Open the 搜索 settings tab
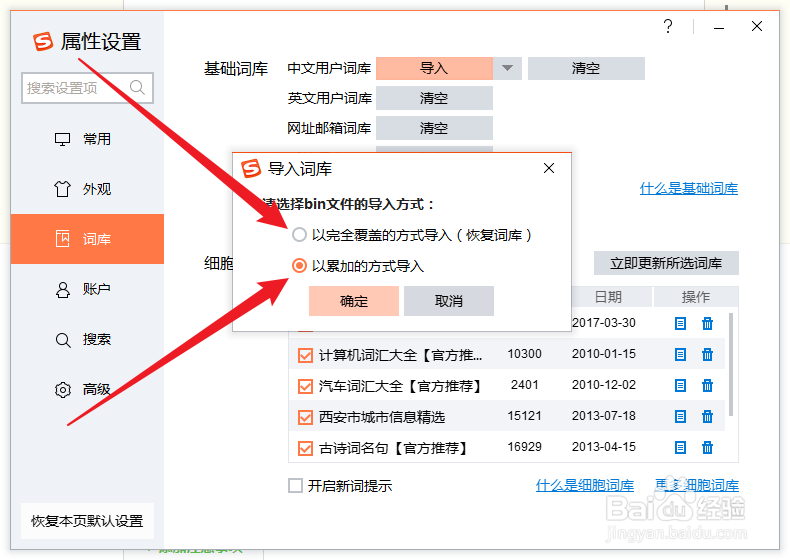The image size is (790, 560). 87,339
